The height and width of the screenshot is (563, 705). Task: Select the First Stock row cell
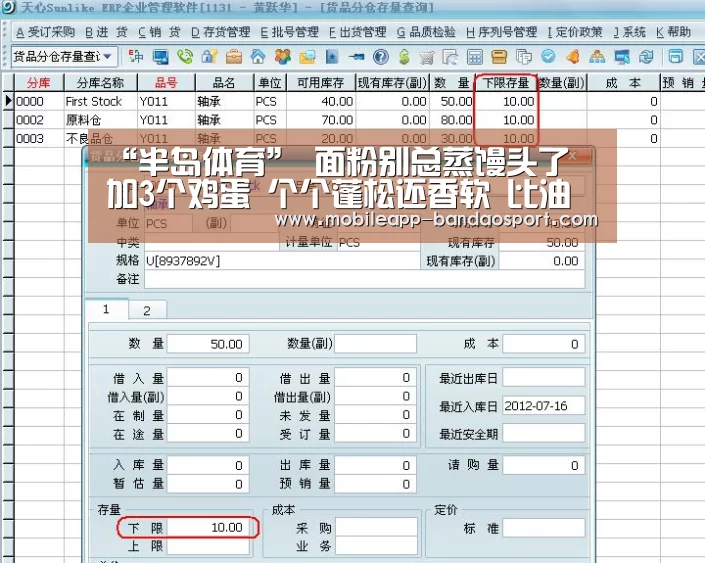pyautogui.click(x=100, y=102)
